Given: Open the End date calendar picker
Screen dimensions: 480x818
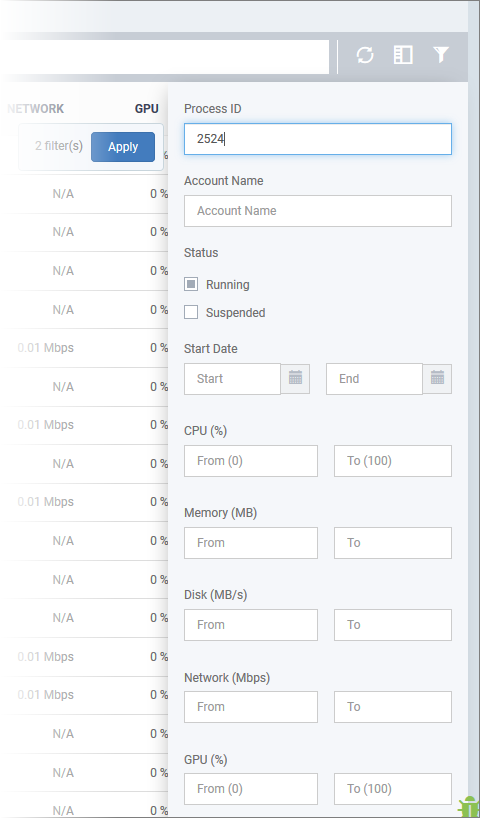Looking at the screenshot, I should coord(437,379).
